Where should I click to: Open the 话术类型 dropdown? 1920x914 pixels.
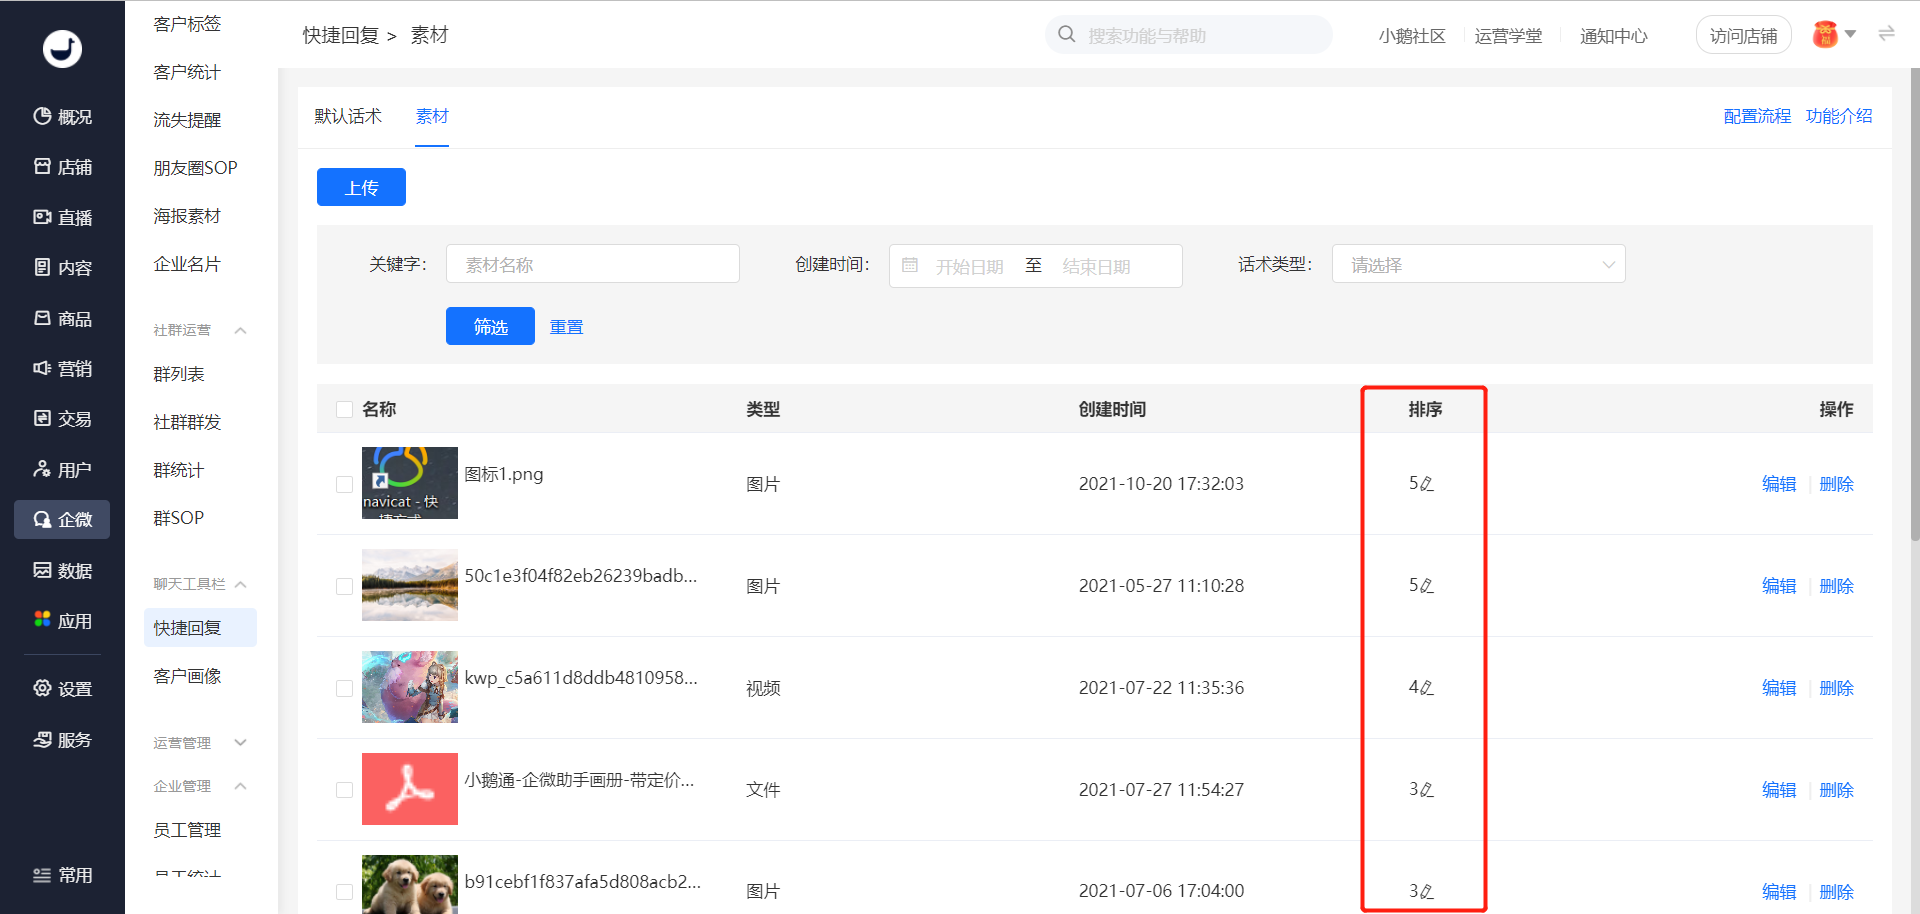click(1478, 265)
